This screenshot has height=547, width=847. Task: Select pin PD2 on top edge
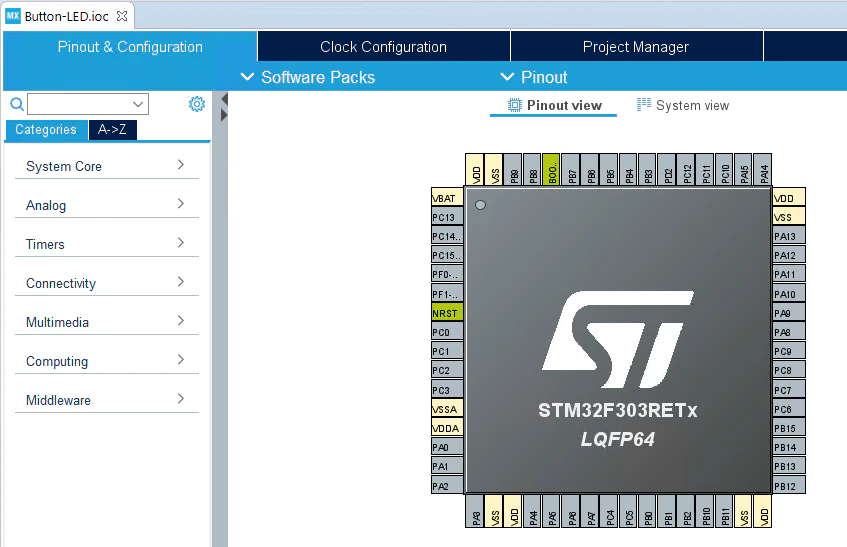pyautogui.click(x=667, y=169)
